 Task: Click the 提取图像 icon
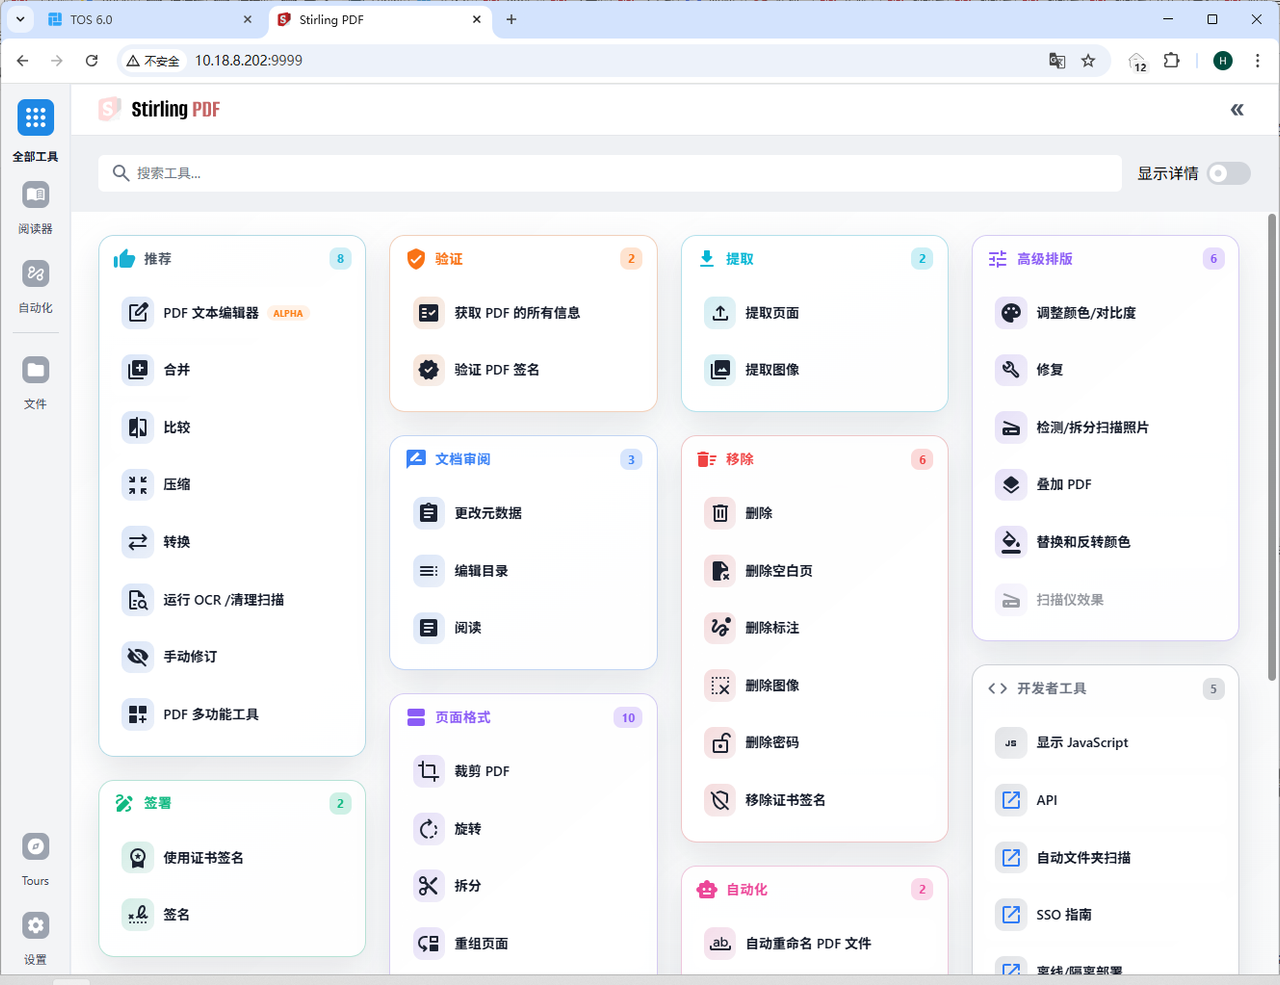pyautogui.click(x=720, y=370)
